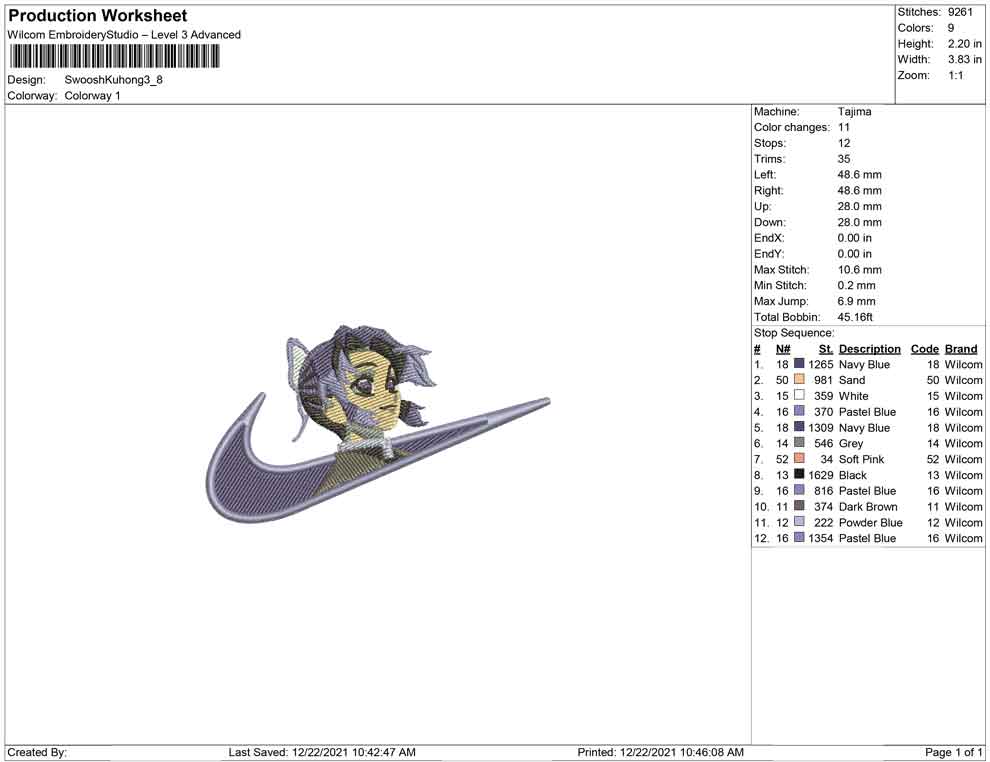
Task: Click the Width value '3.83 in'
Action: click(964, 59)
